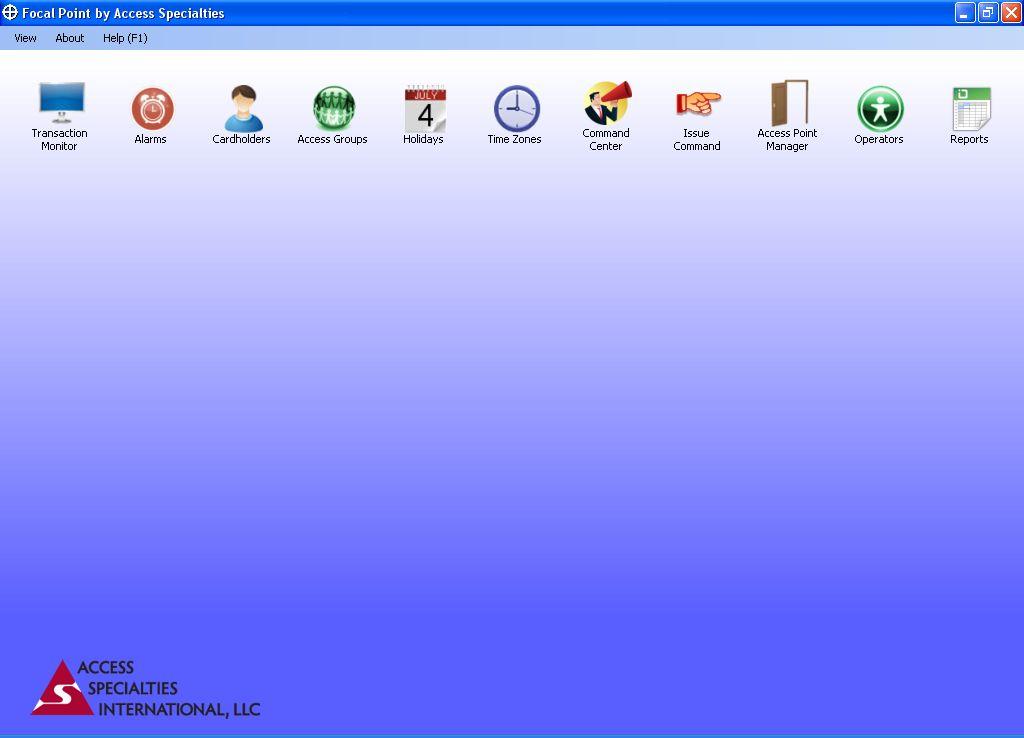This screenshot has height=738, width=1024.
Task: Open the Access Point Manager door icon
Action: (789, 103)
